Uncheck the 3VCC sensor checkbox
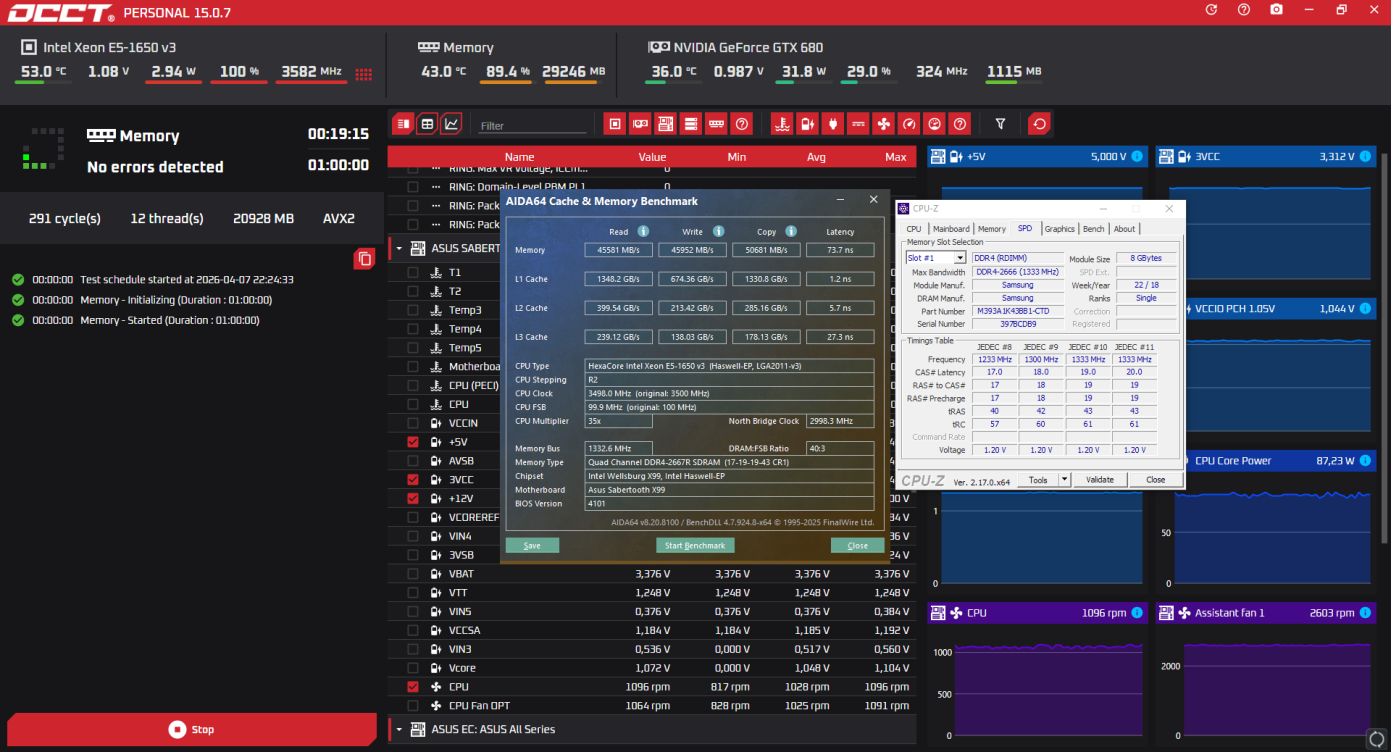 pos(413,479)
